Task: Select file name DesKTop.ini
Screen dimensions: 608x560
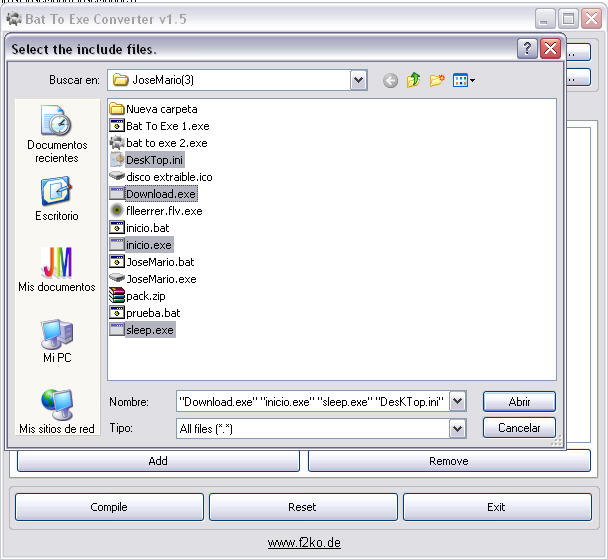Action: [154, 160]
